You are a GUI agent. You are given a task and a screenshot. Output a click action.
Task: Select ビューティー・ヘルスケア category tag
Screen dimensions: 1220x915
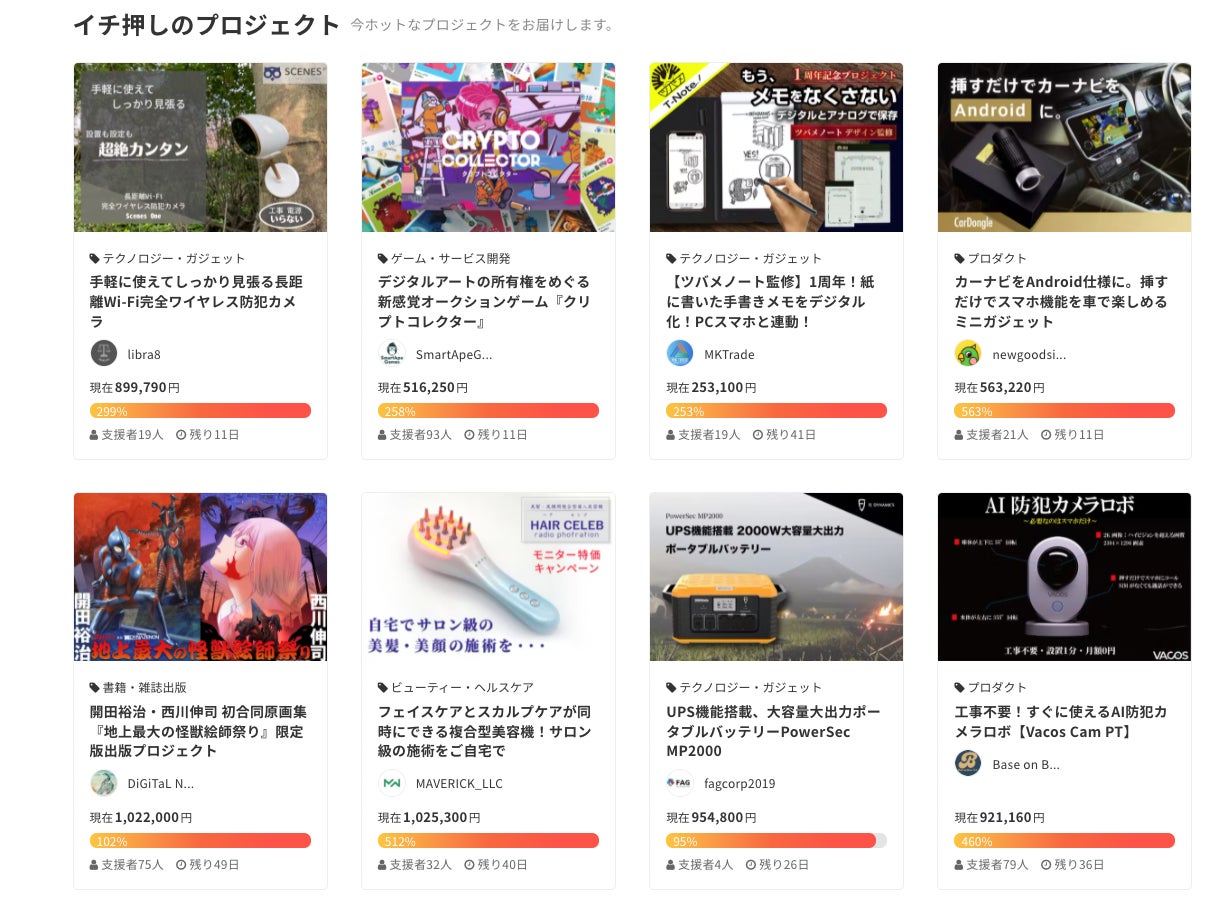456,687
